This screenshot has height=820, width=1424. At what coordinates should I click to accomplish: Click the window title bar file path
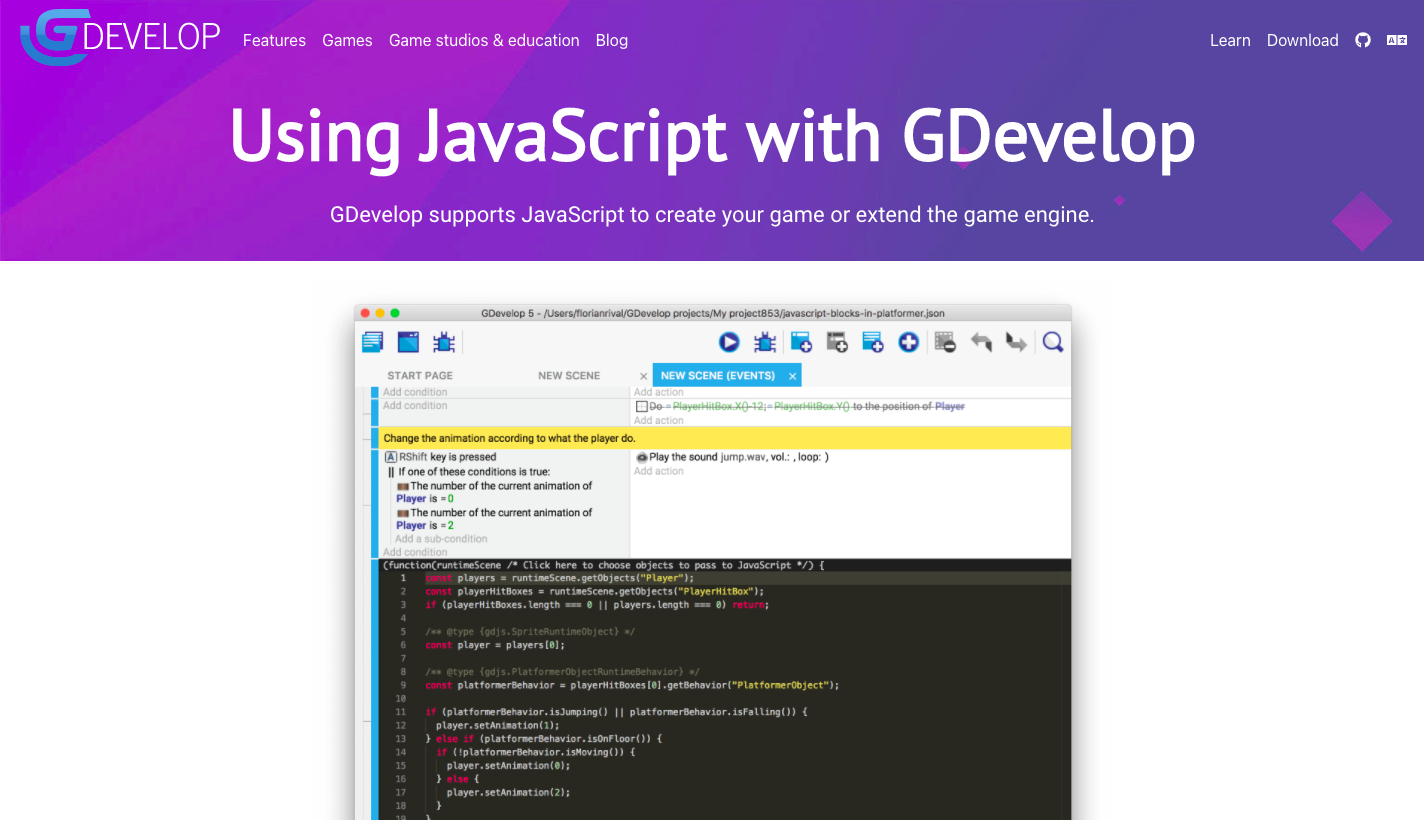tap(713, 313)
